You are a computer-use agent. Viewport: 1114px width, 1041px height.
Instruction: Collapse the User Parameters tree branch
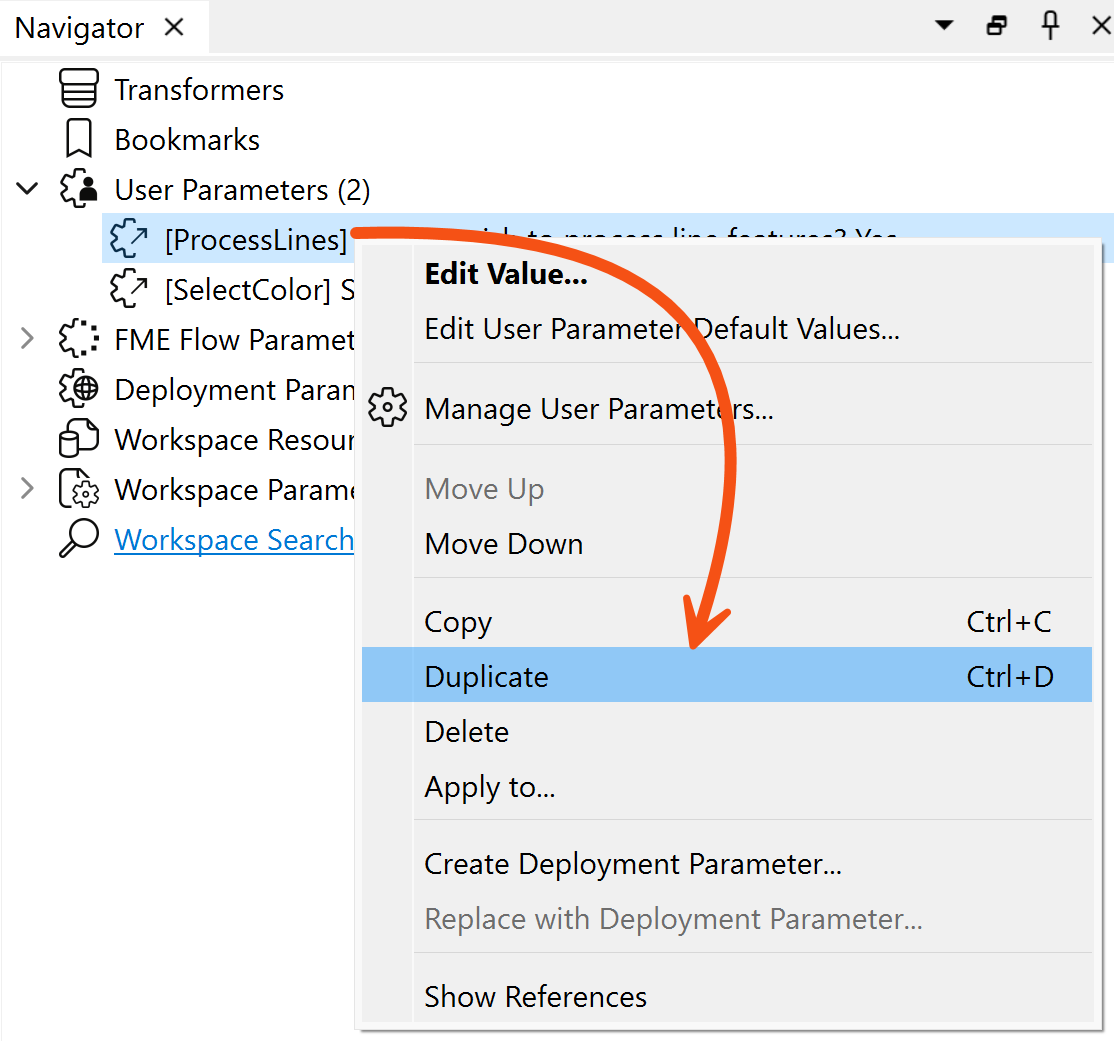tap(27, 188)
